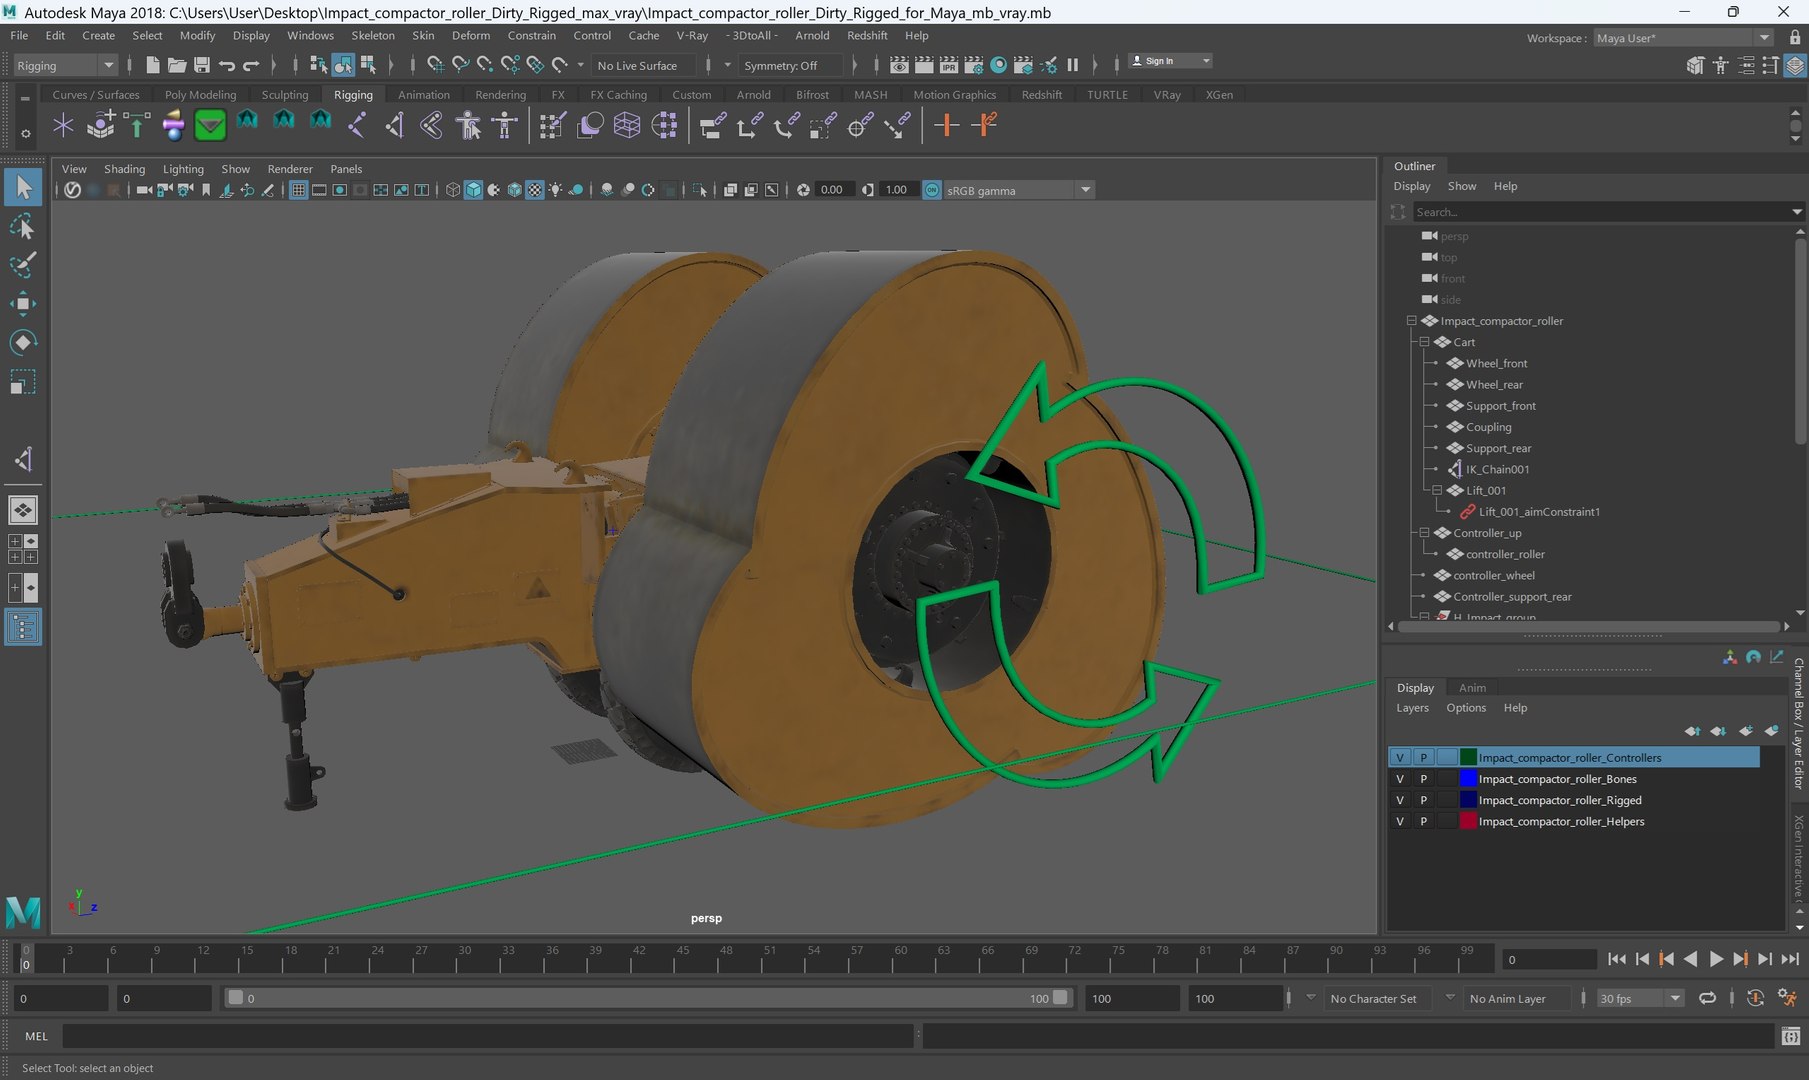1809x1080 pixels.
Task: Open the Workspace Maya User dropdown
Action: [1683, 38]
